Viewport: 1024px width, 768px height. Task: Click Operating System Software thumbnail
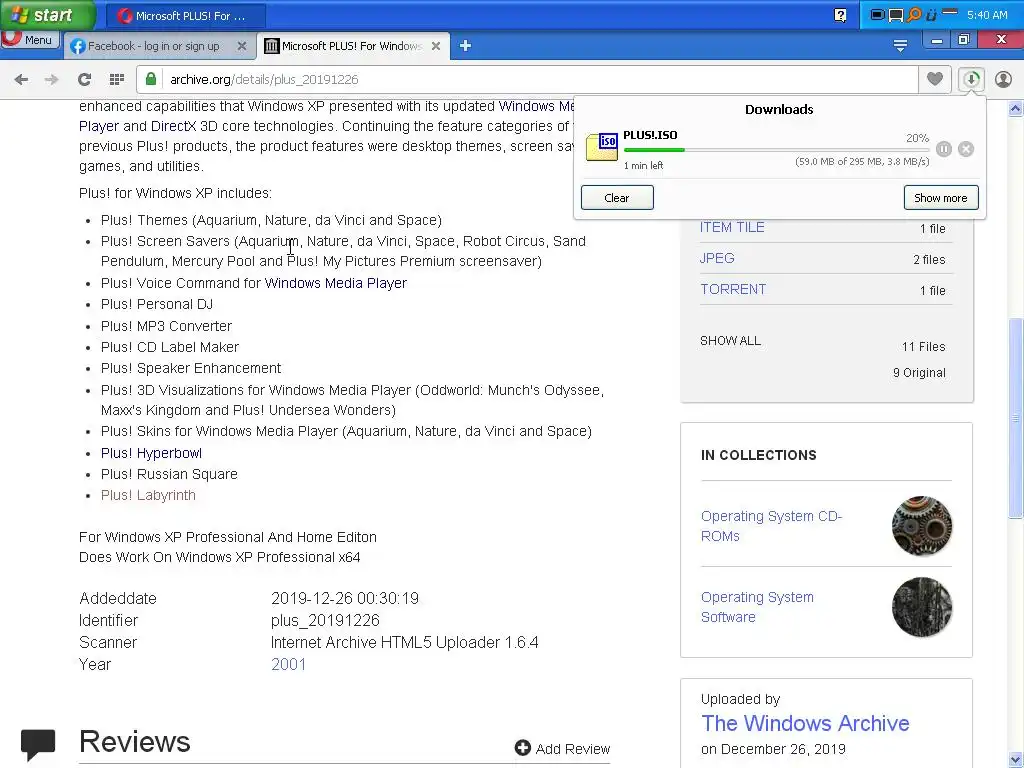click(x=921, y=607)
